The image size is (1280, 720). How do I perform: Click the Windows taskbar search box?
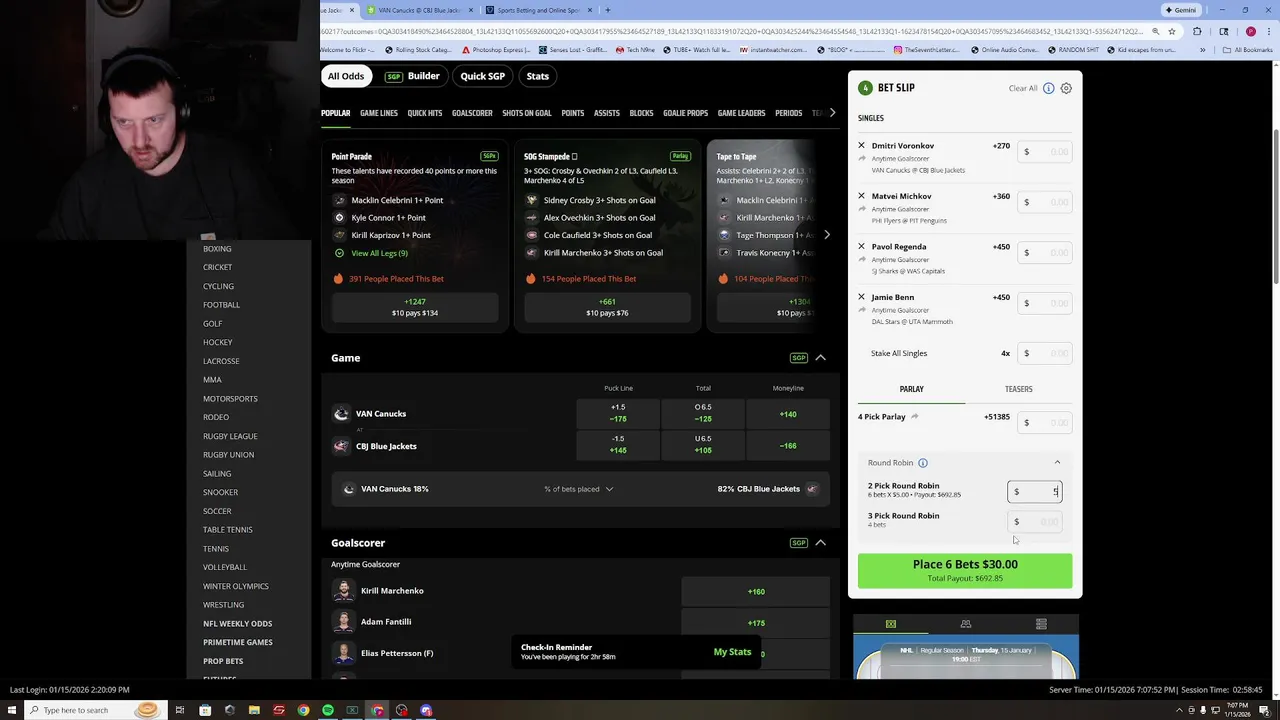95,710
